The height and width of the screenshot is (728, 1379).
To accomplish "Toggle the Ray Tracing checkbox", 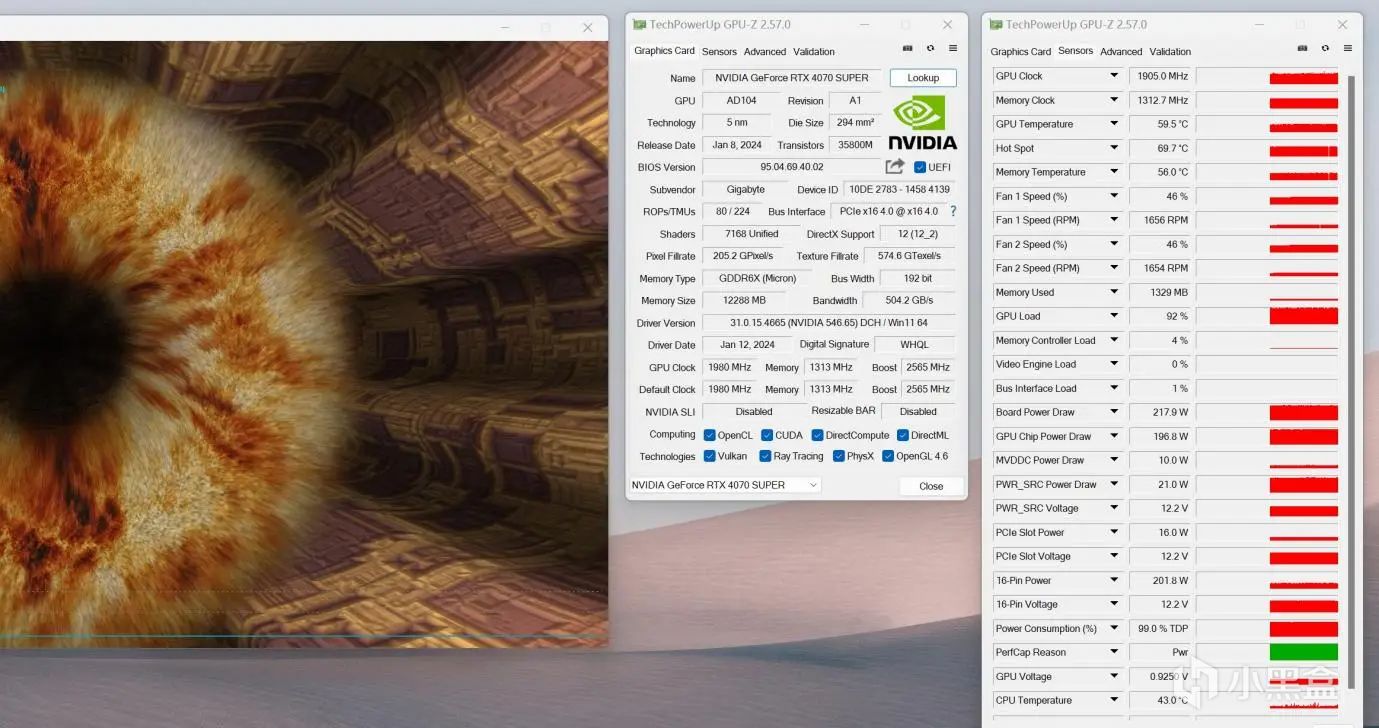I will [x=765, y=456].
